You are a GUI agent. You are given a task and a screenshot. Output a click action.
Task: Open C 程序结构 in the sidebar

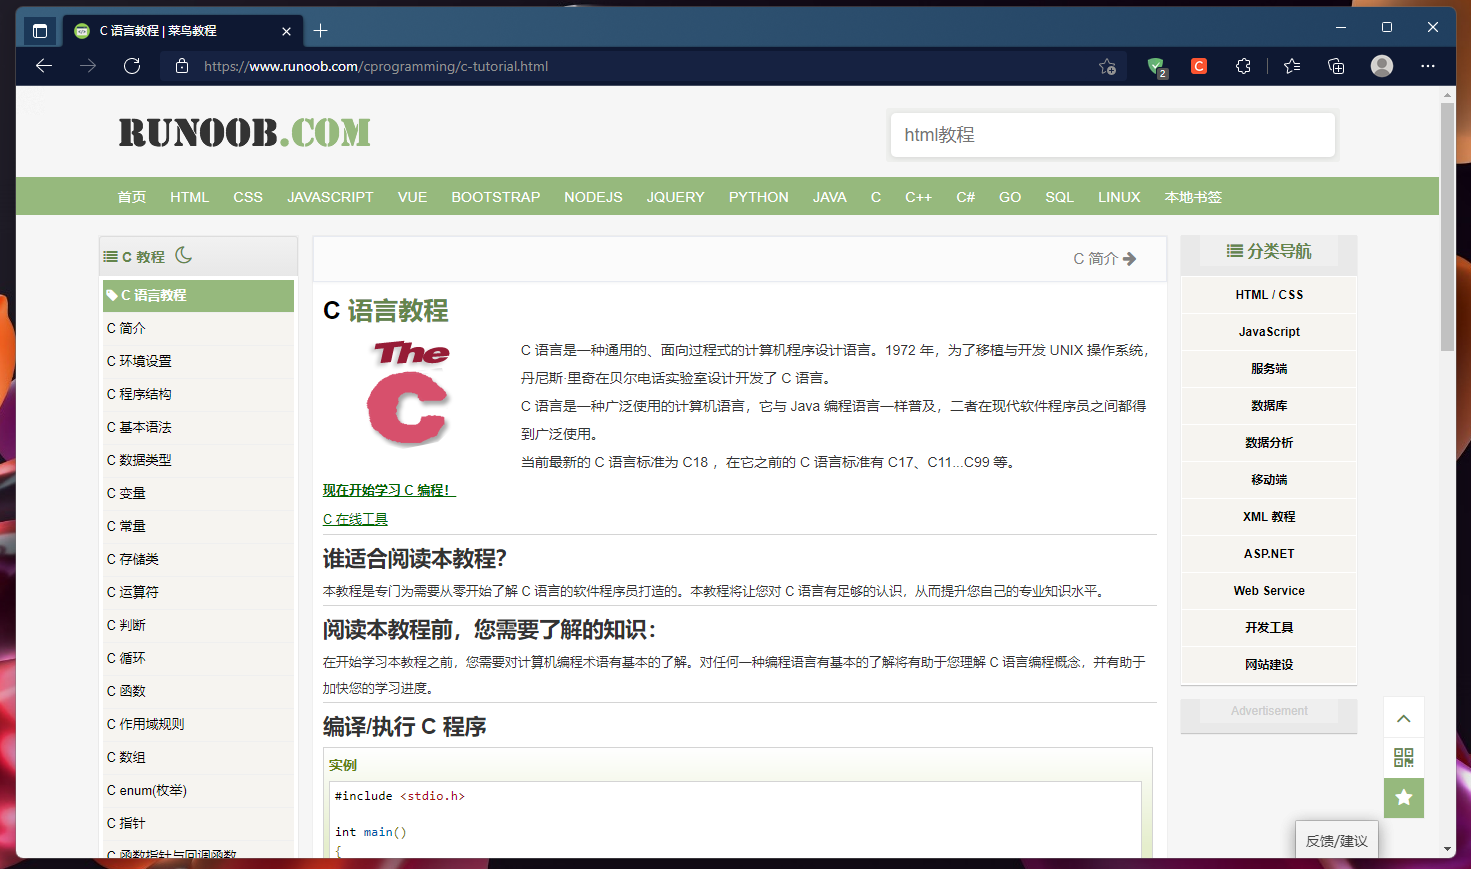pos(198,394)
